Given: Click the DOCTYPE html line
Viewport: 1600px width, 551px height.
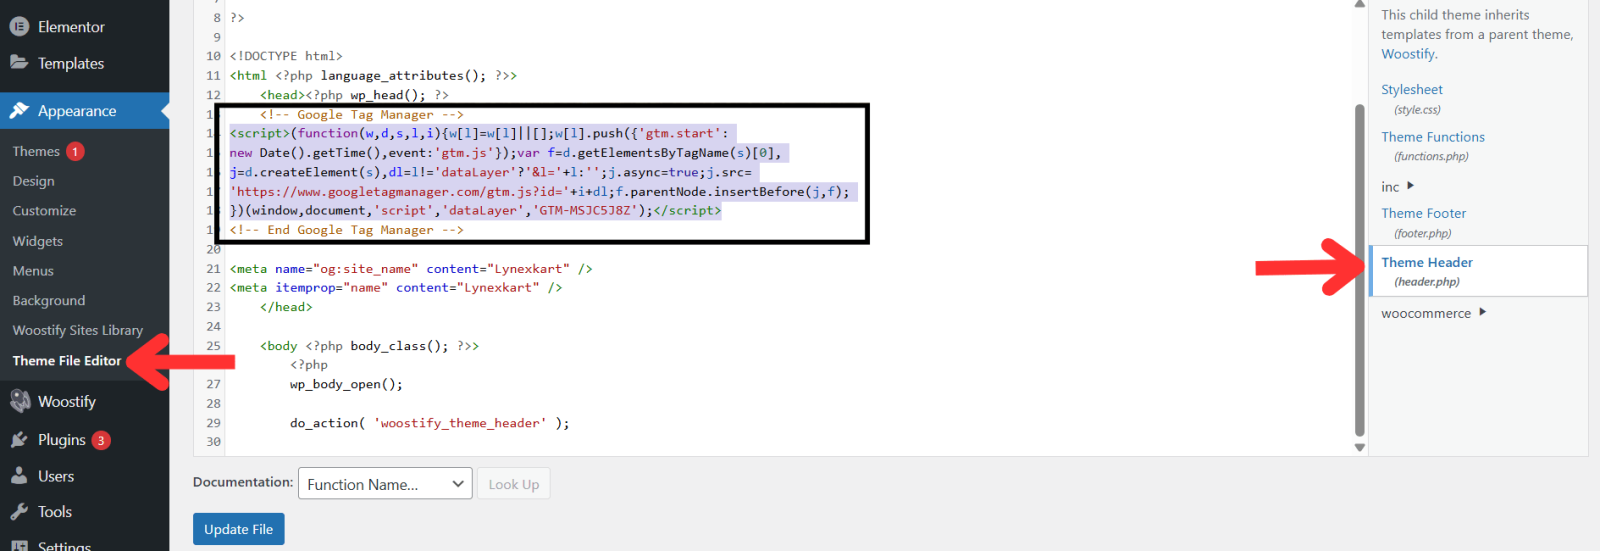Looking at the screenshot, I should click(286, 56).
